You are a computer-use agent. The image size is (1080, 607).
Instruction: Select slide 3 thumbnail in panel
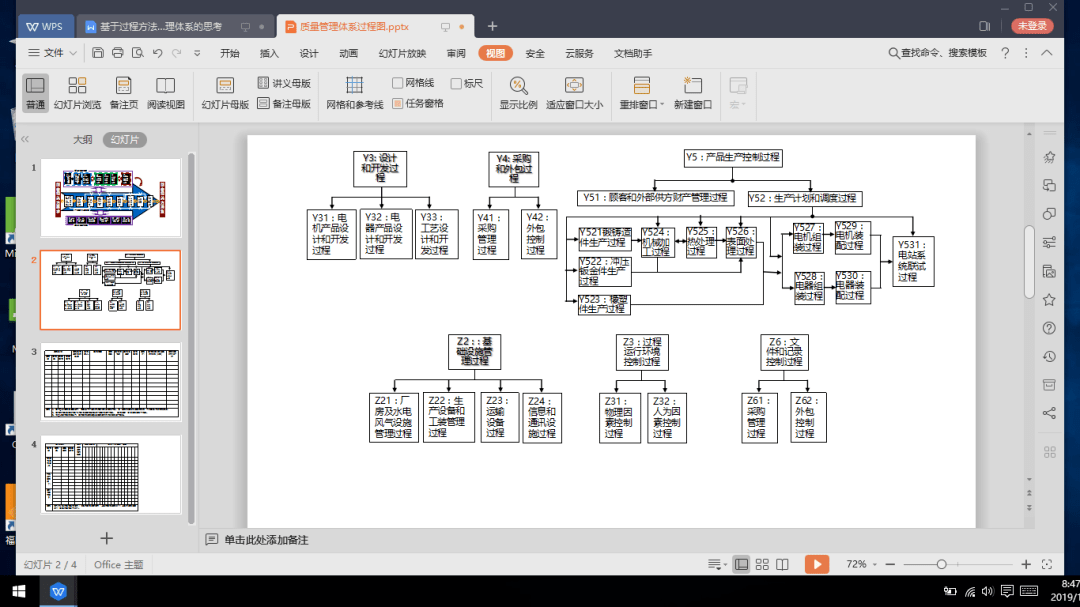pyautogui.click(x=110, y=383)
